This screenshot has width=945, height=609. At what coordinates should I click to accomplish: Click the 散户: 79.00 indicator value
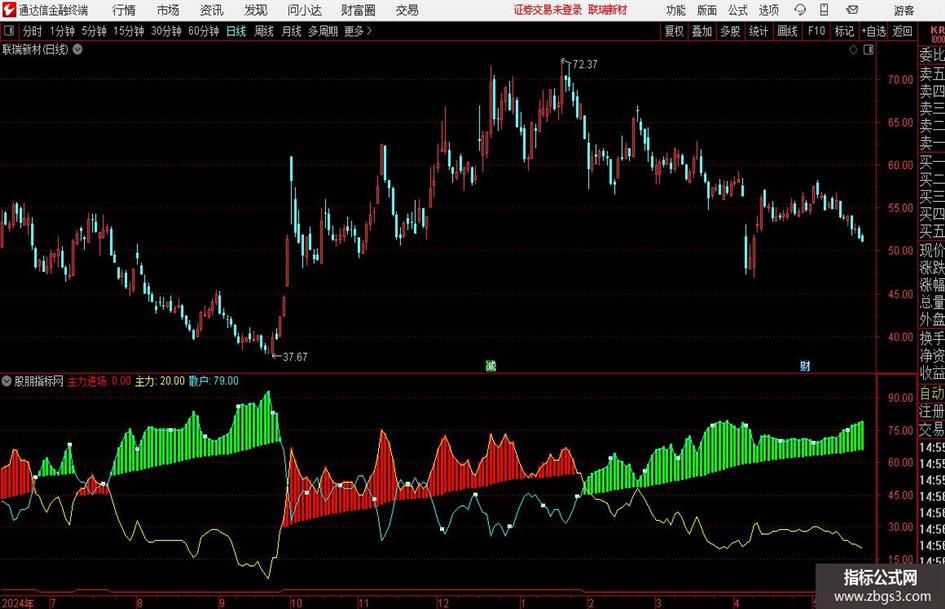[x=213, y=381]
